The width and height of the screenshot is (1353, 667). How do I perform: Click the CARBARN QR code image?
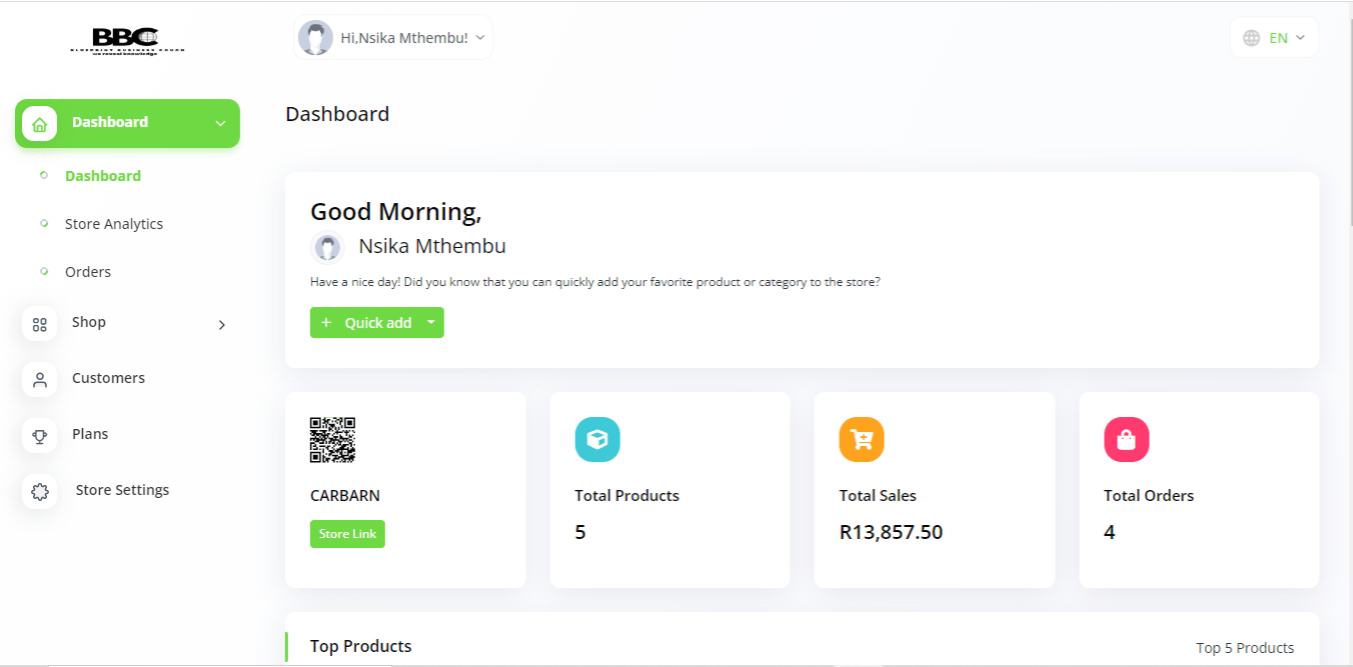pyautogui.click(x=332, y=440)
